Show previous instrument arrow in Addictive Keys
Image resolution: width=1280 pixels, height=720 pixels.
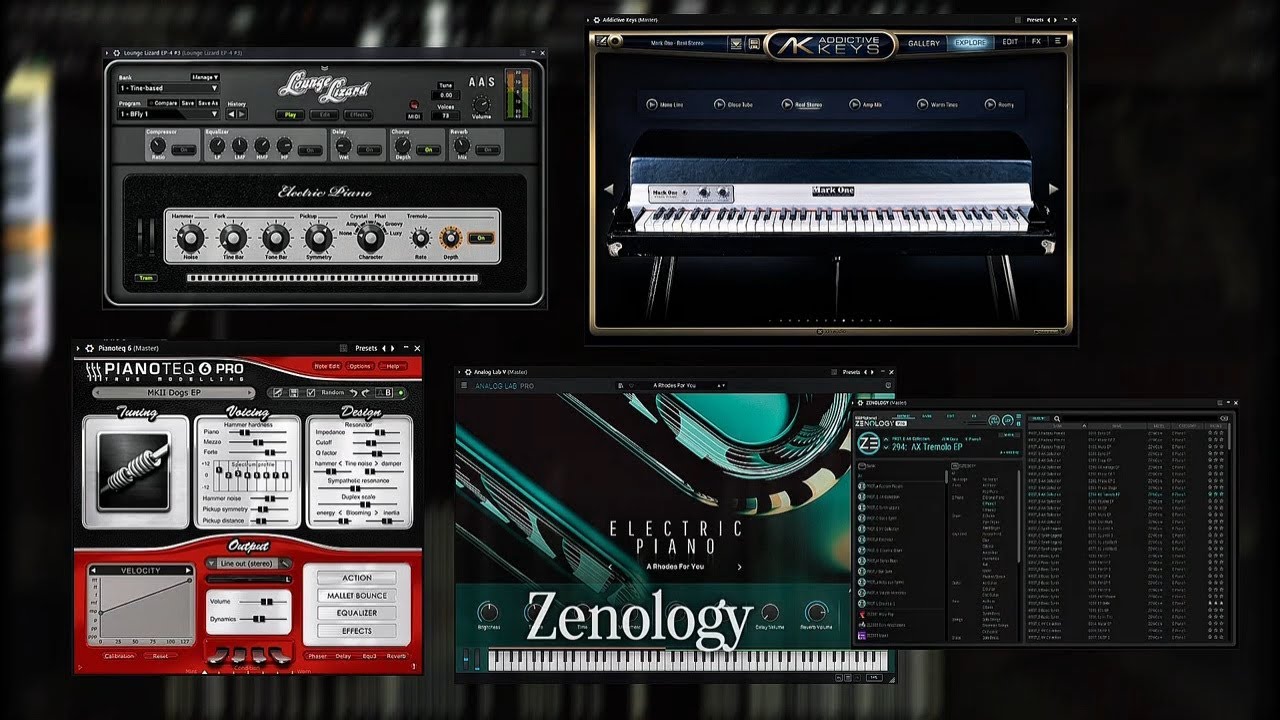point(608,188)
